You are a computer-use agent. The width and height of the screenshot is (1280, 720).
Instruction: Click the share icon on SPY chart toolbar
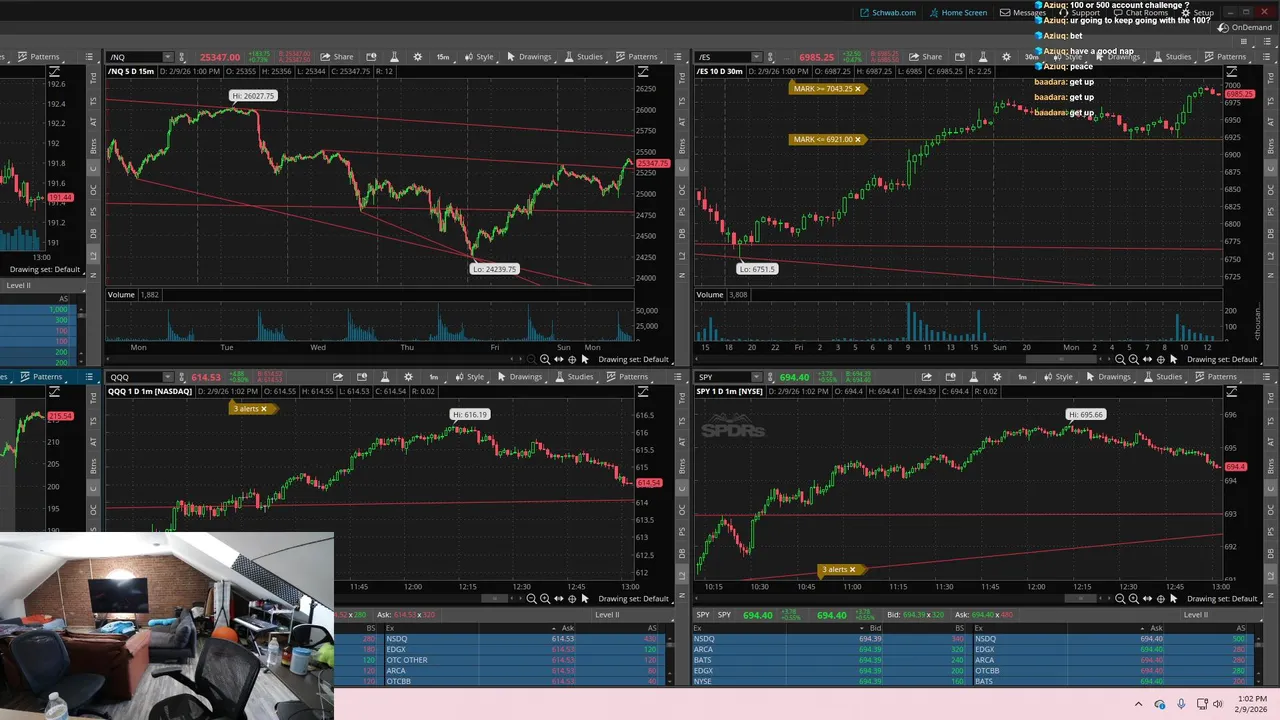pos(927,377)
